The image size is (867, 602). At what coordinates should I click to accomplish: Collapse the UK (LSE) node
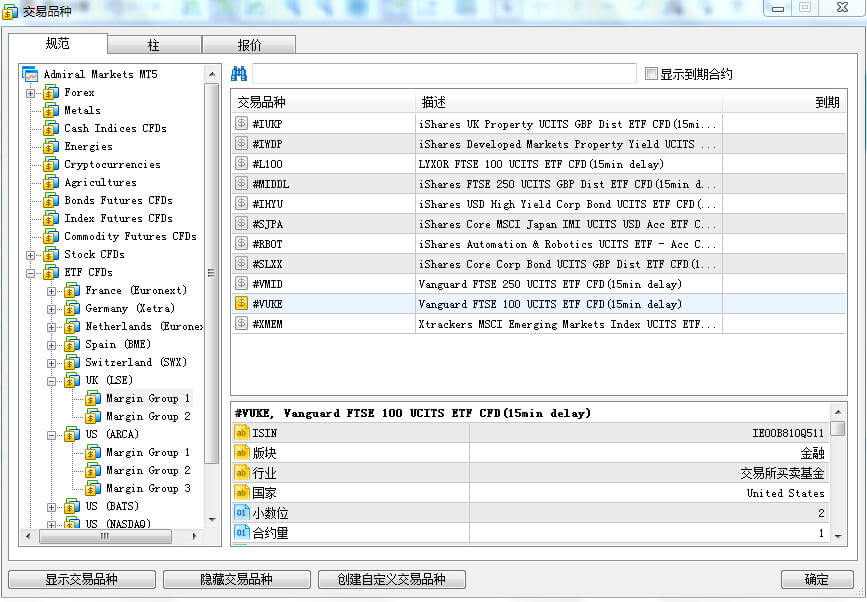click(x=51, y=381)
